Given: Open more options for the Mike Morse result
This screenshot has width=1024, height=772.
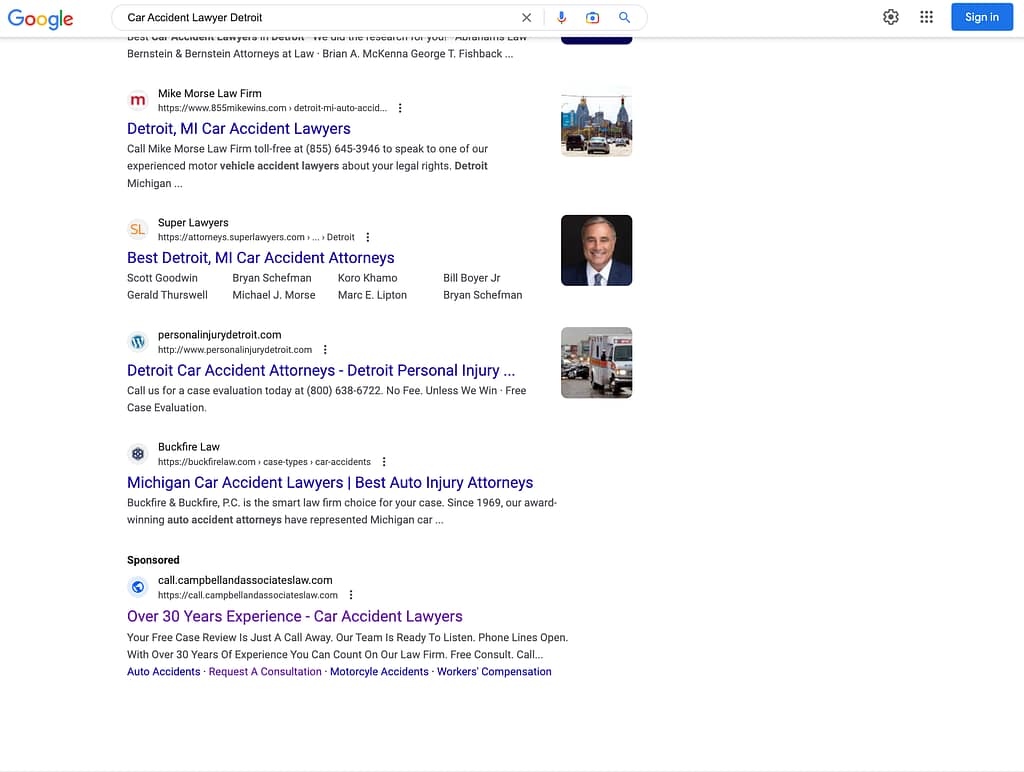Looking at the screenshot, I should point(400,108).
